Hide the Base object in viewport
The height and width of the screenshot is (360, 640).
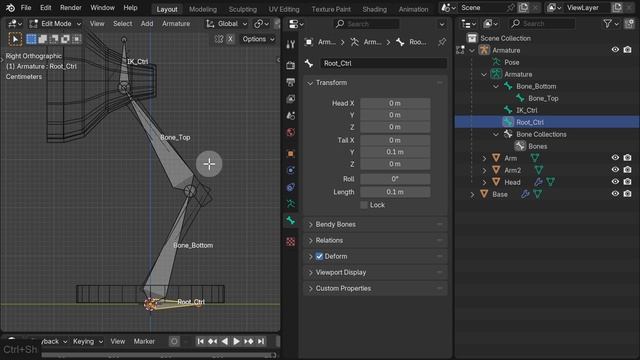coord(615,193)
